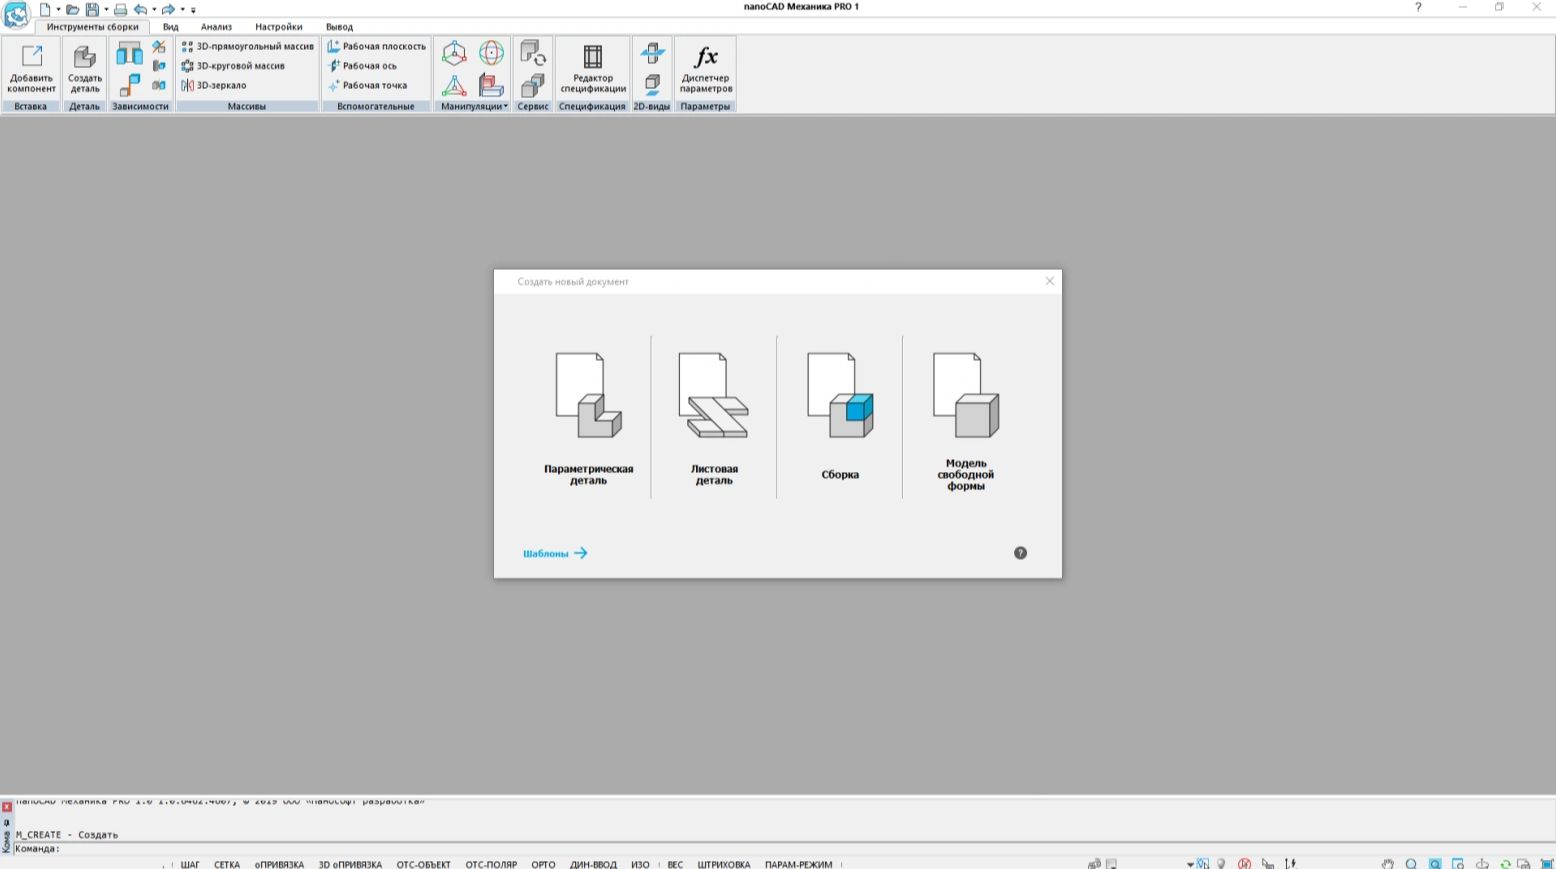The height and width of the screenshot is (869, 1556).
Task: Switch to the Настройки tab
Action: pos(278,27)
